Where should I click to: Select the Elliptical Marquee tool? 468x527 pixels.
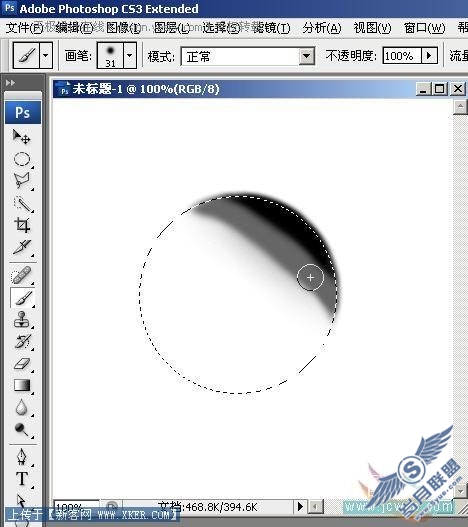22,159
